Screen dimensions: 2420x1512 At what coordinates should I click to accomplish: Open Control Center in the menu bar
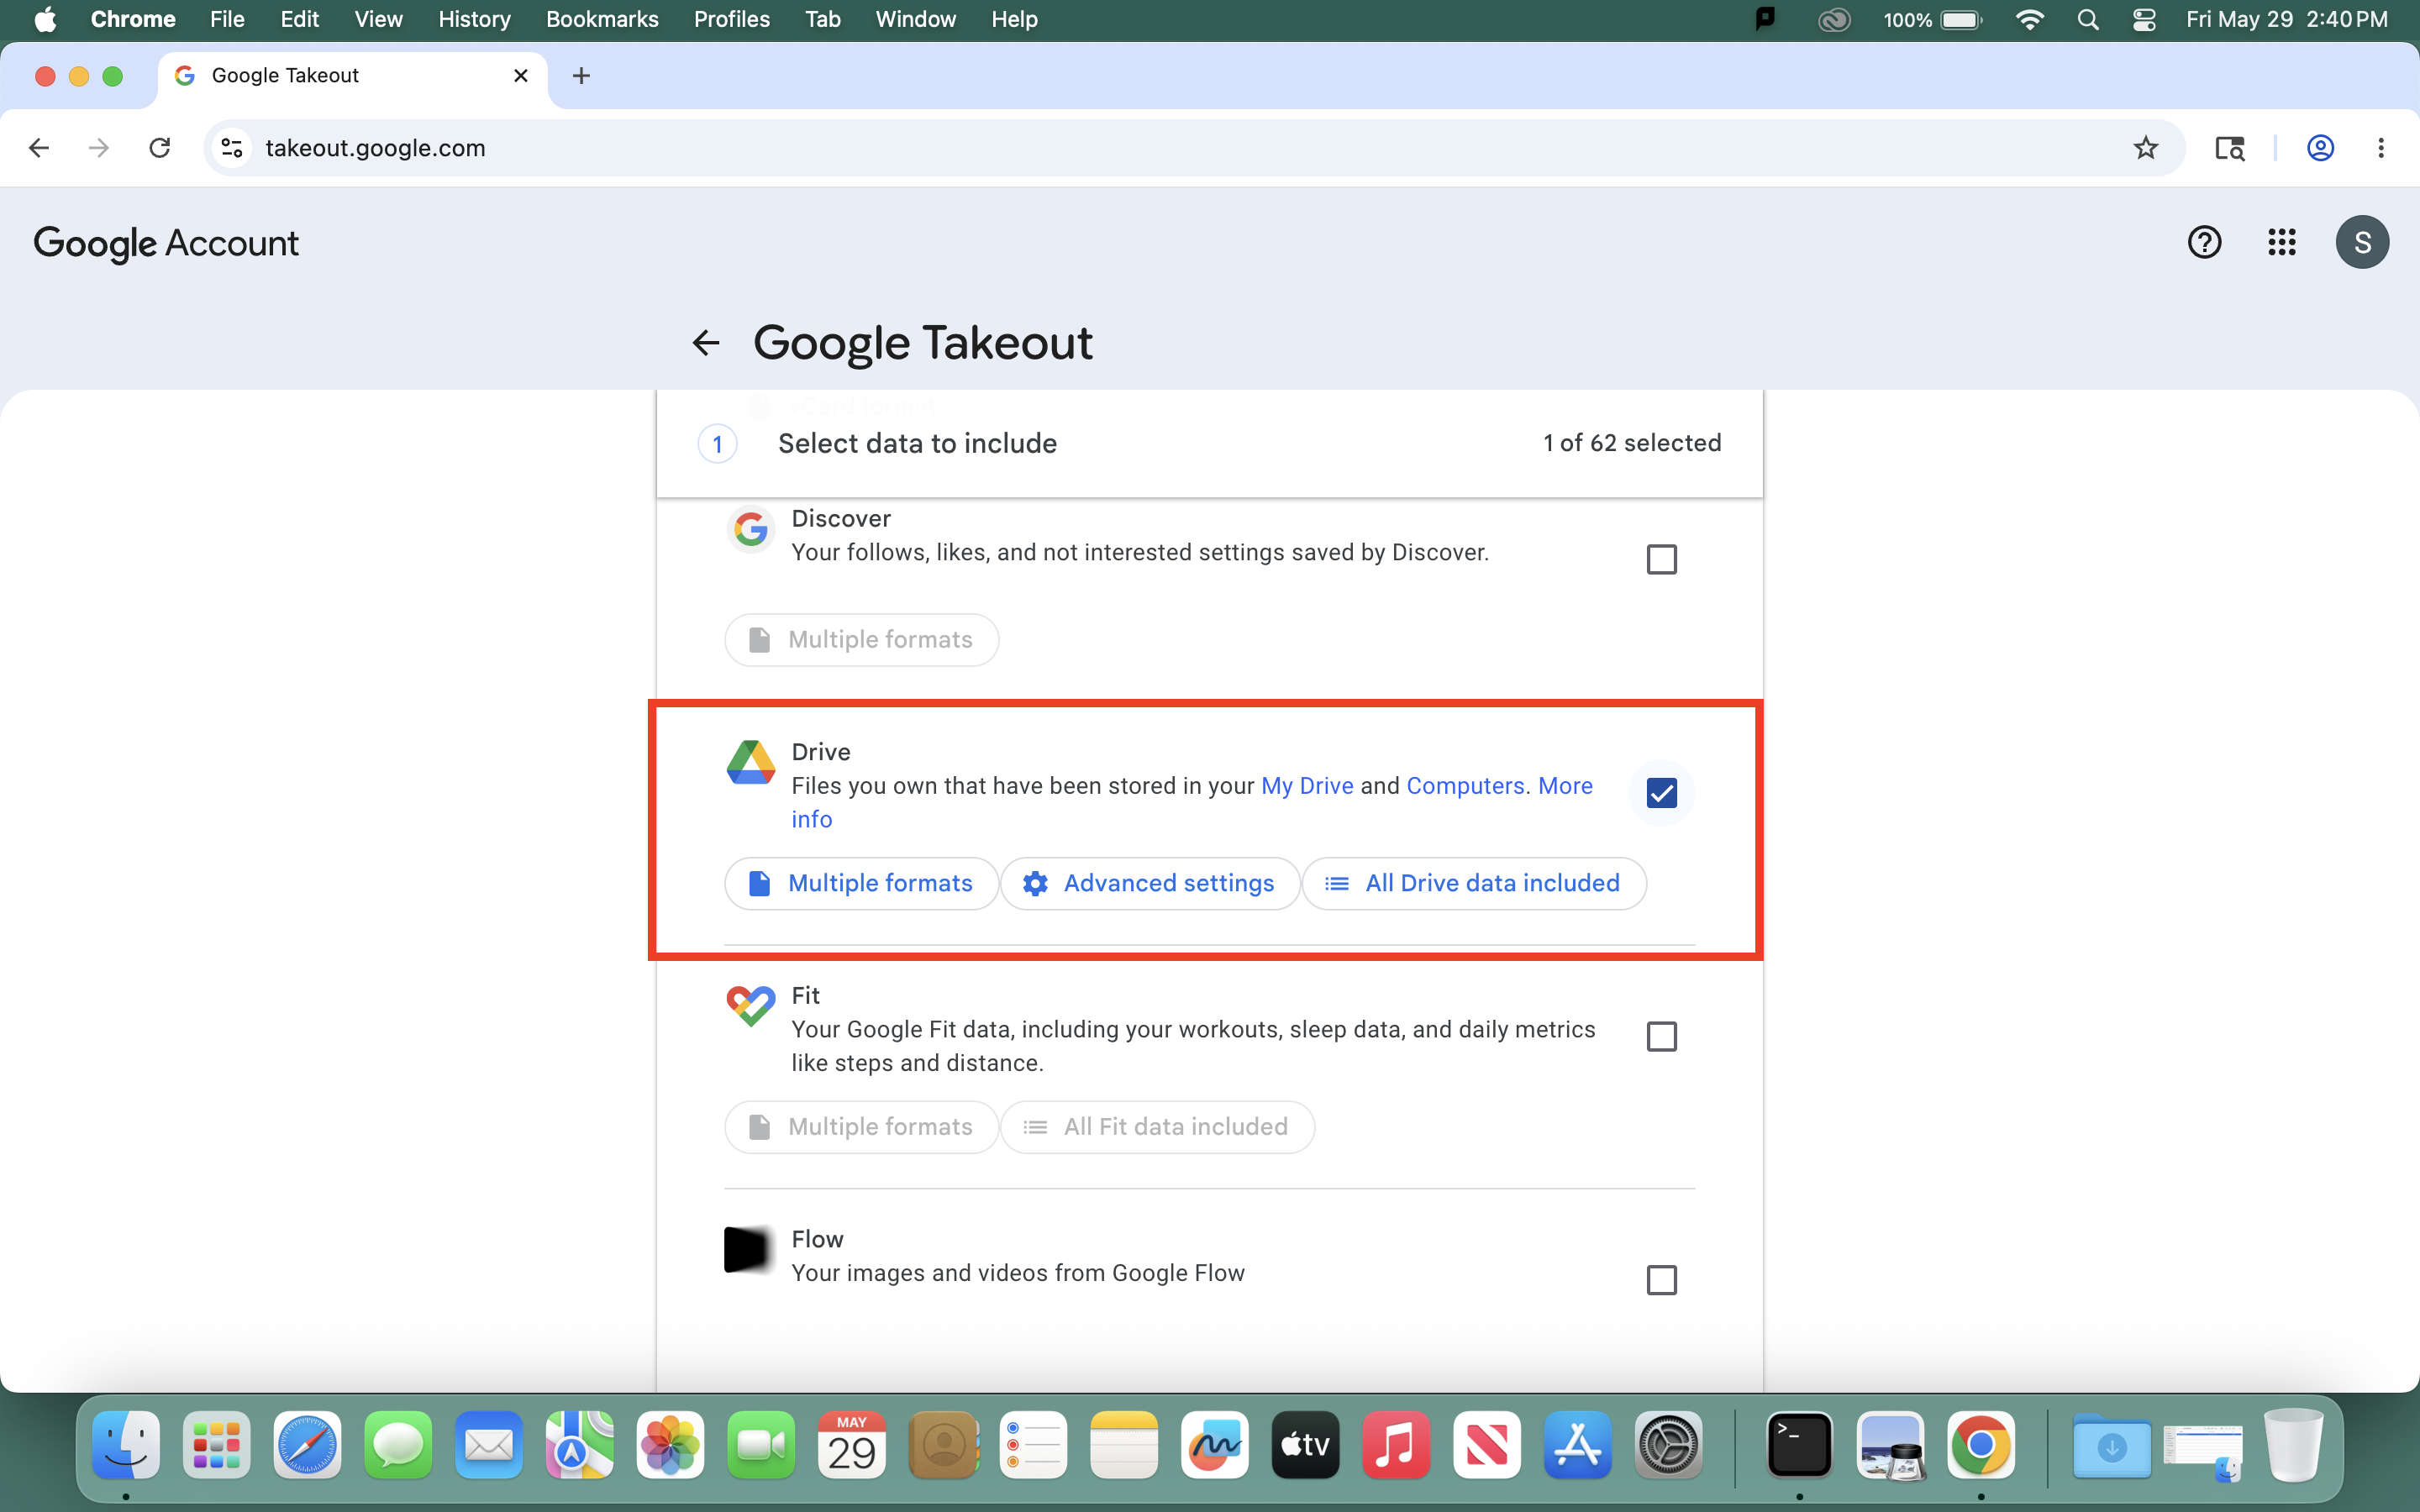point(2143,20)
